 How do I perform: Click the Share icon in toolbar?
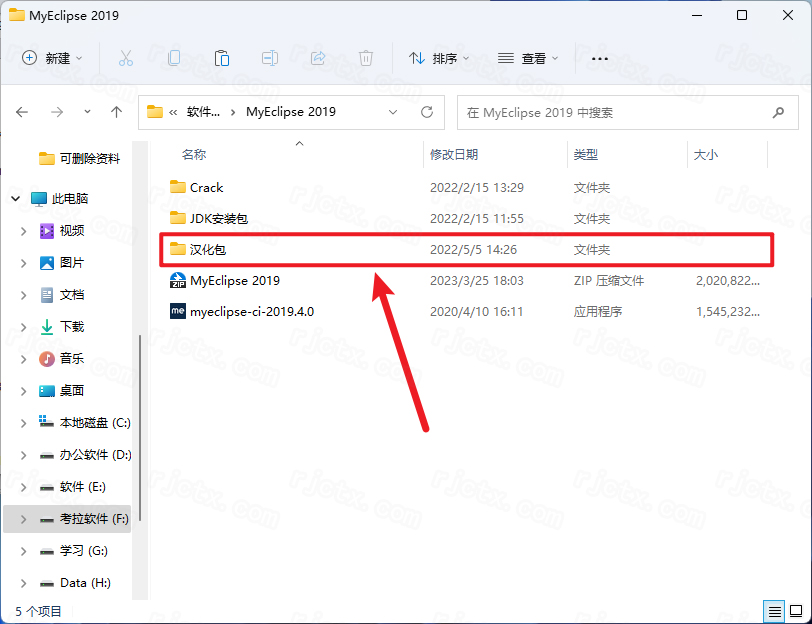point(318,58)
